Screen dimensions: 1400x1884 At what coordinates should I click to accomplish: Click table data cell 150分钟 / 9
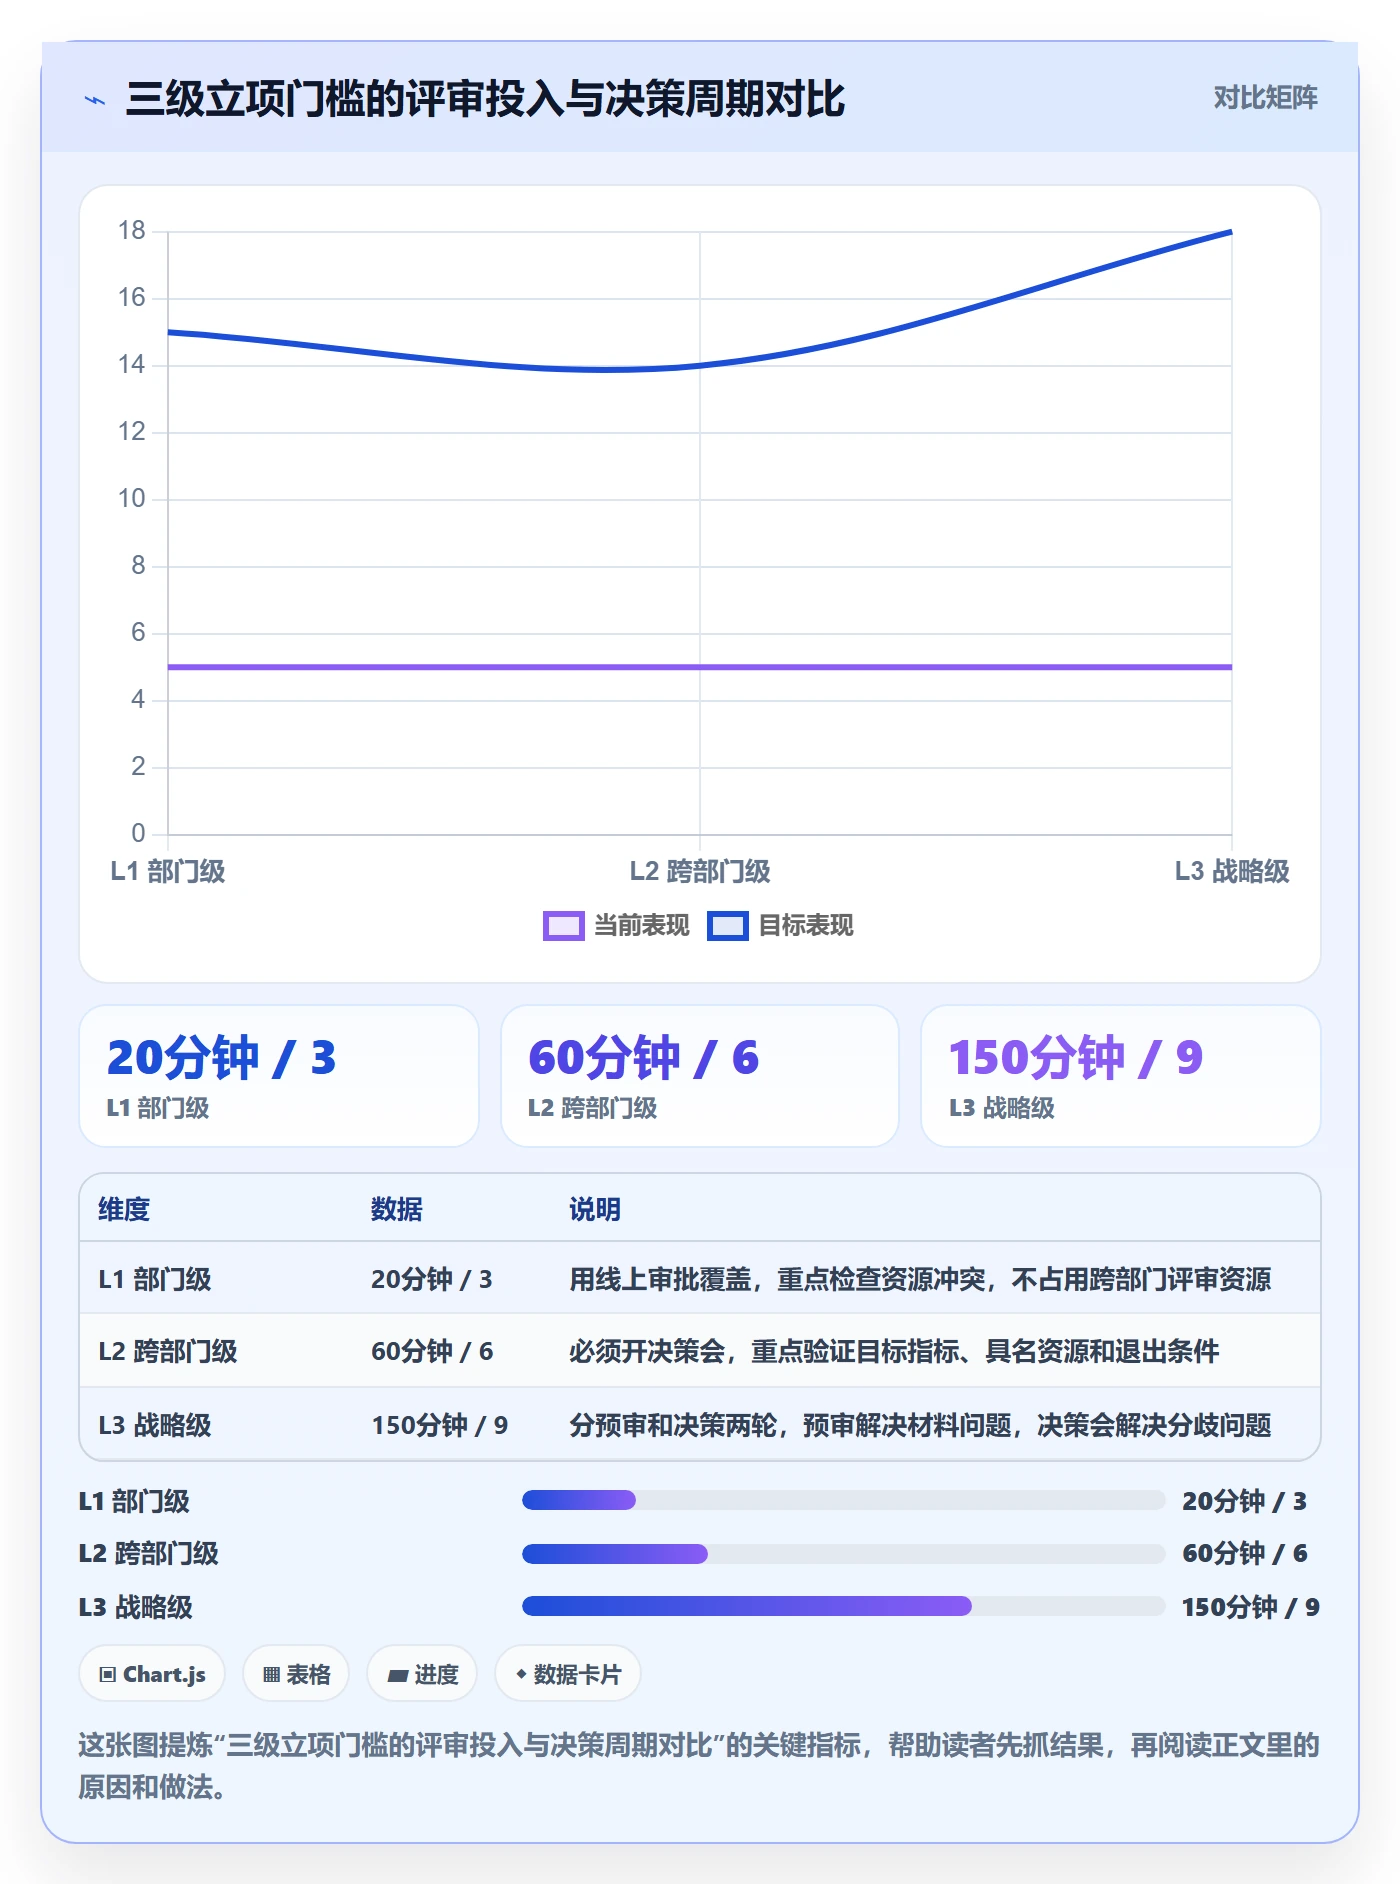[x=440, y=1425]
